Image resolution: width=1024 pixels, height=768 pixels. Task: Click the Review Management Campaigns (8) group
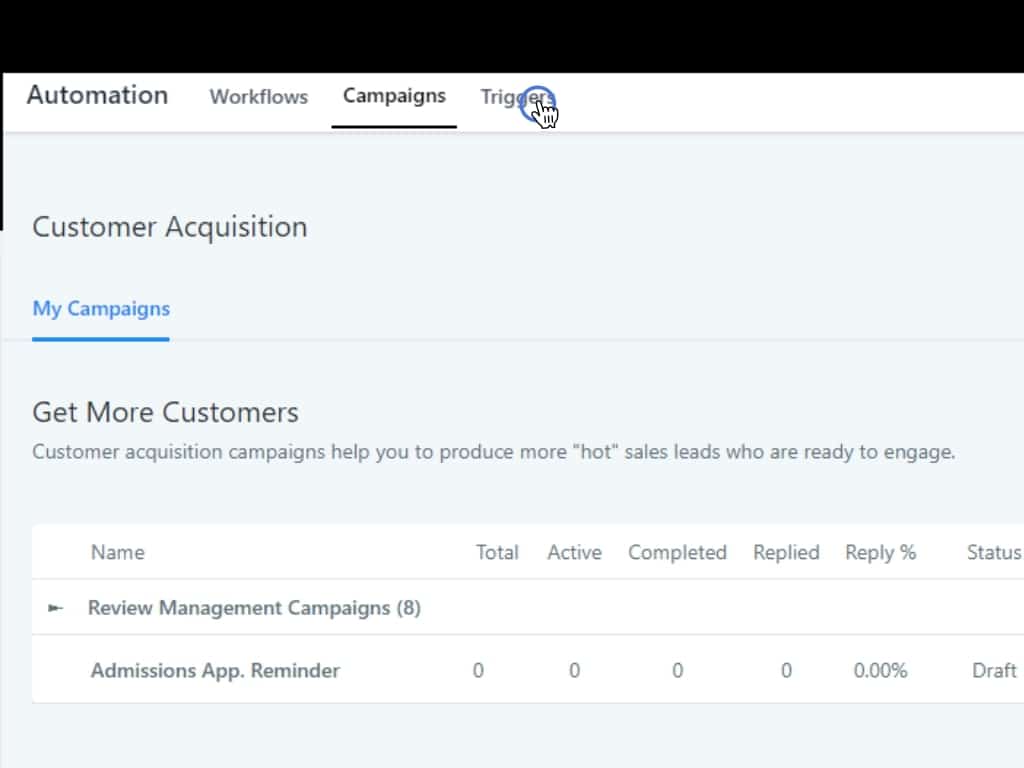tap(254, 608)
